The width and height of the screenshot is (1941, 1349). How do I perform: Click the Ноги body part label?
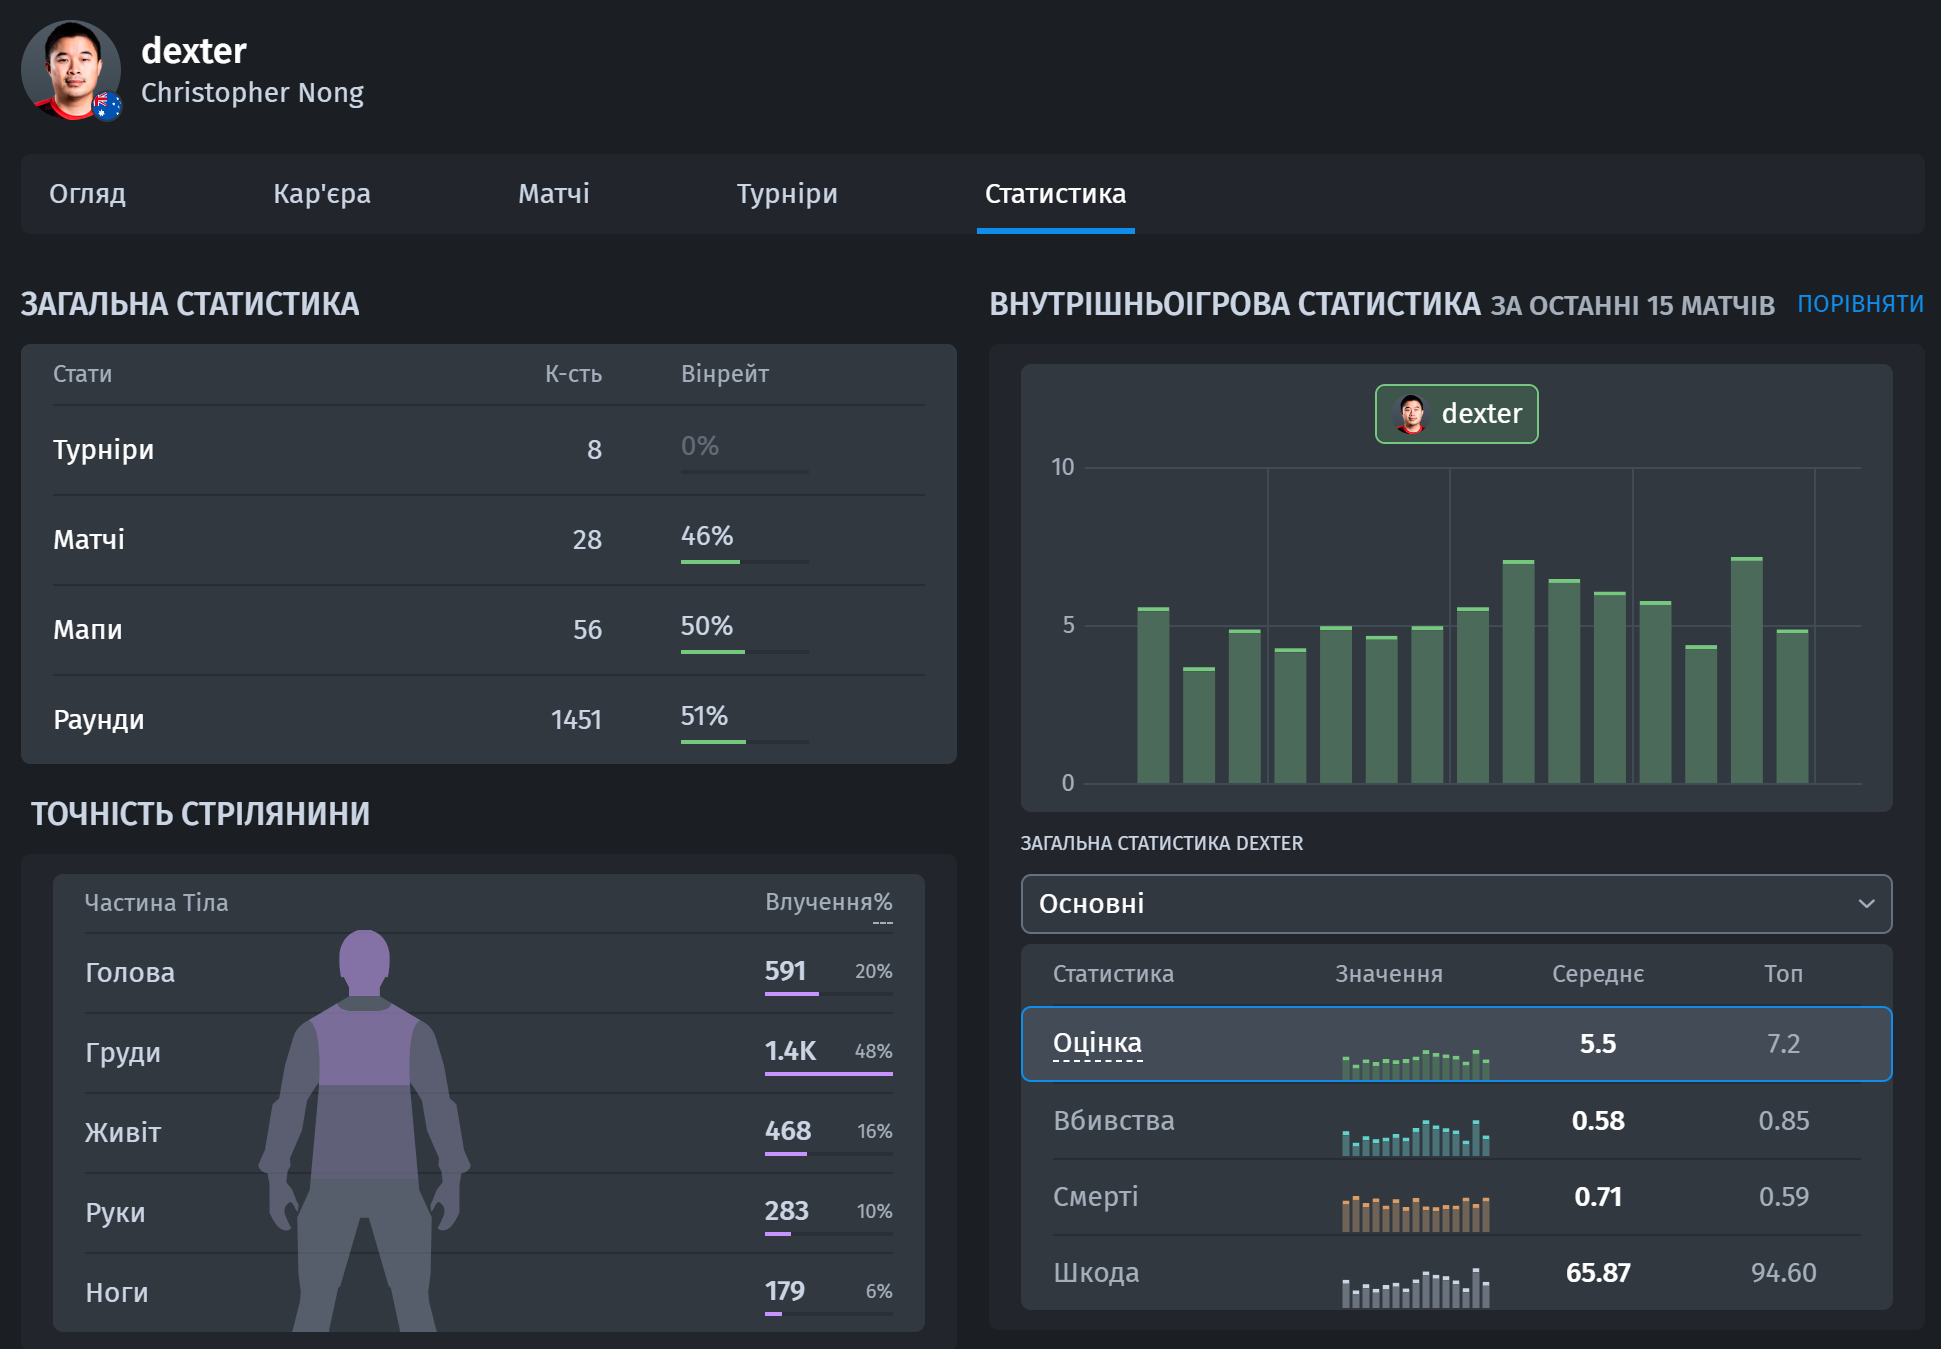coord(117,1293)
